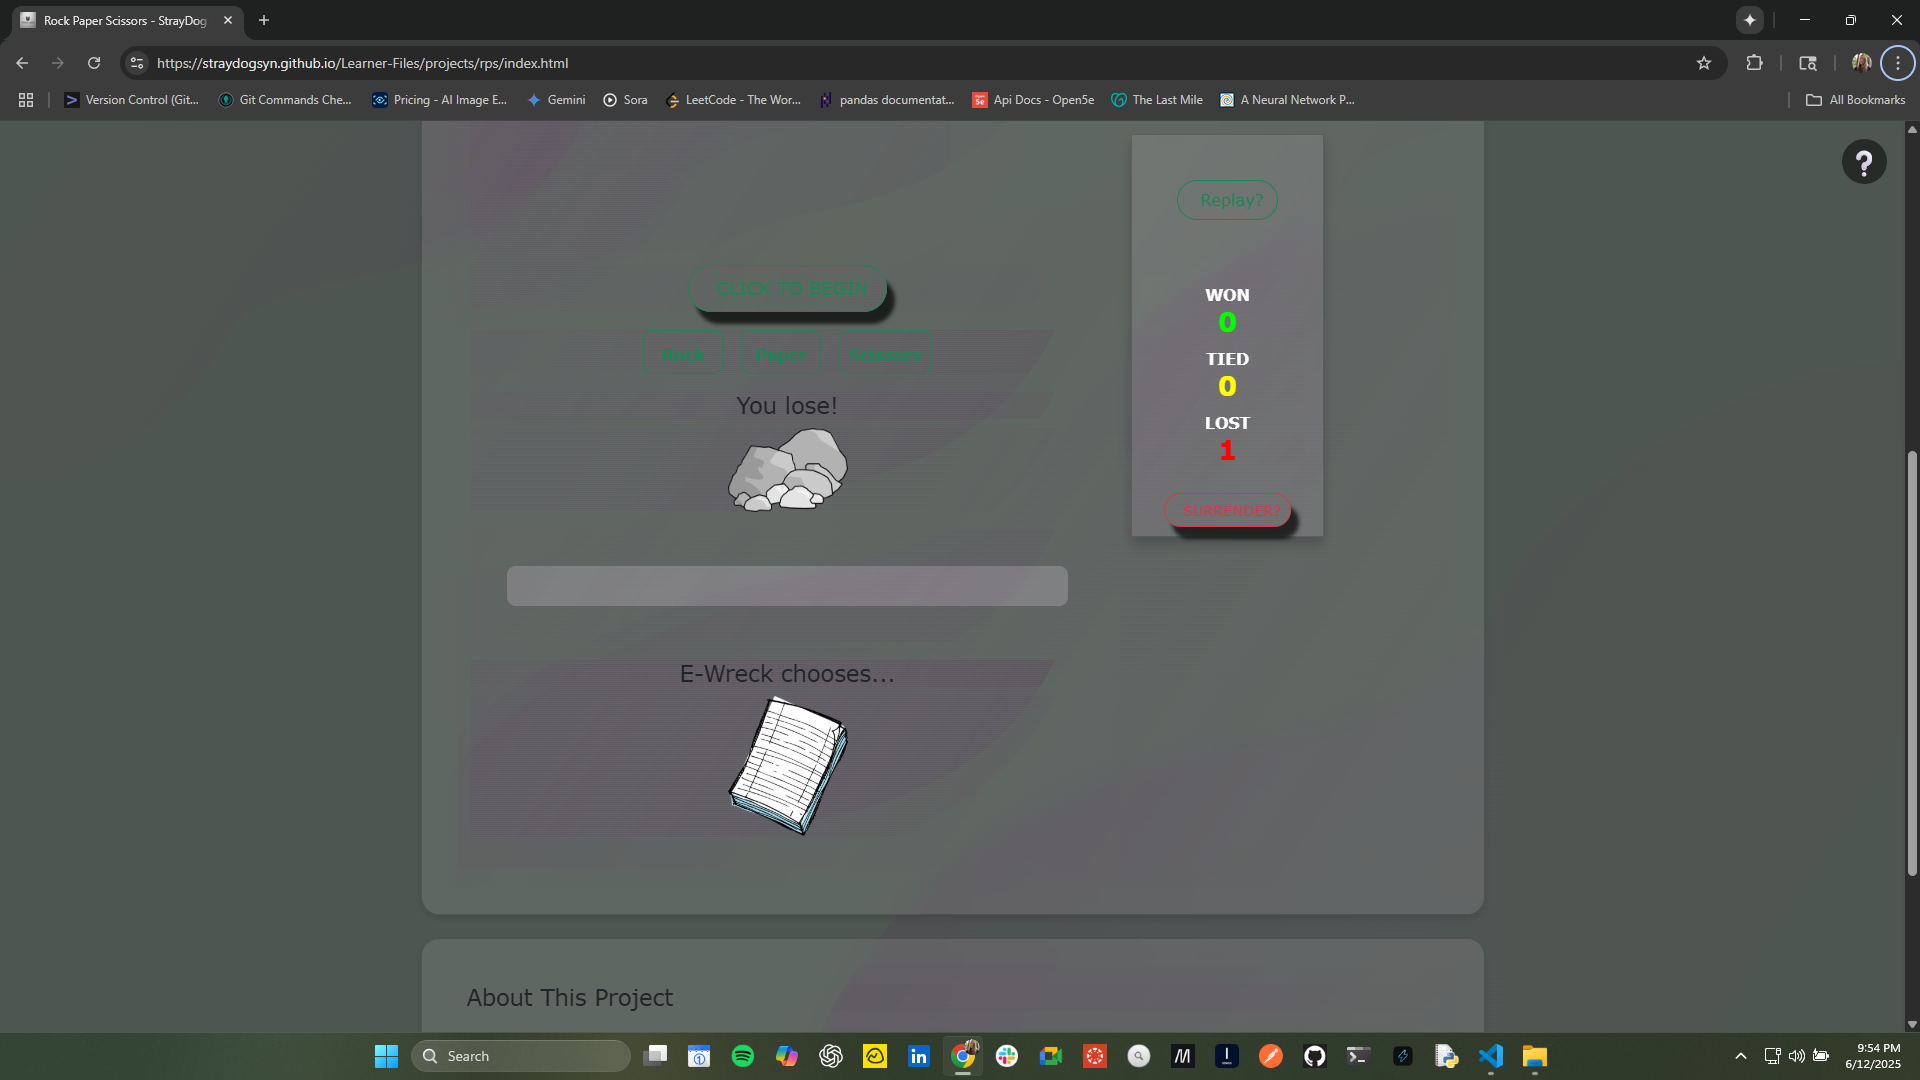Image resolution: width=1920 pixels, height=1080 pixels.
Task: Bookmark this page with the star icon
Action: [x=1704, y=63]
